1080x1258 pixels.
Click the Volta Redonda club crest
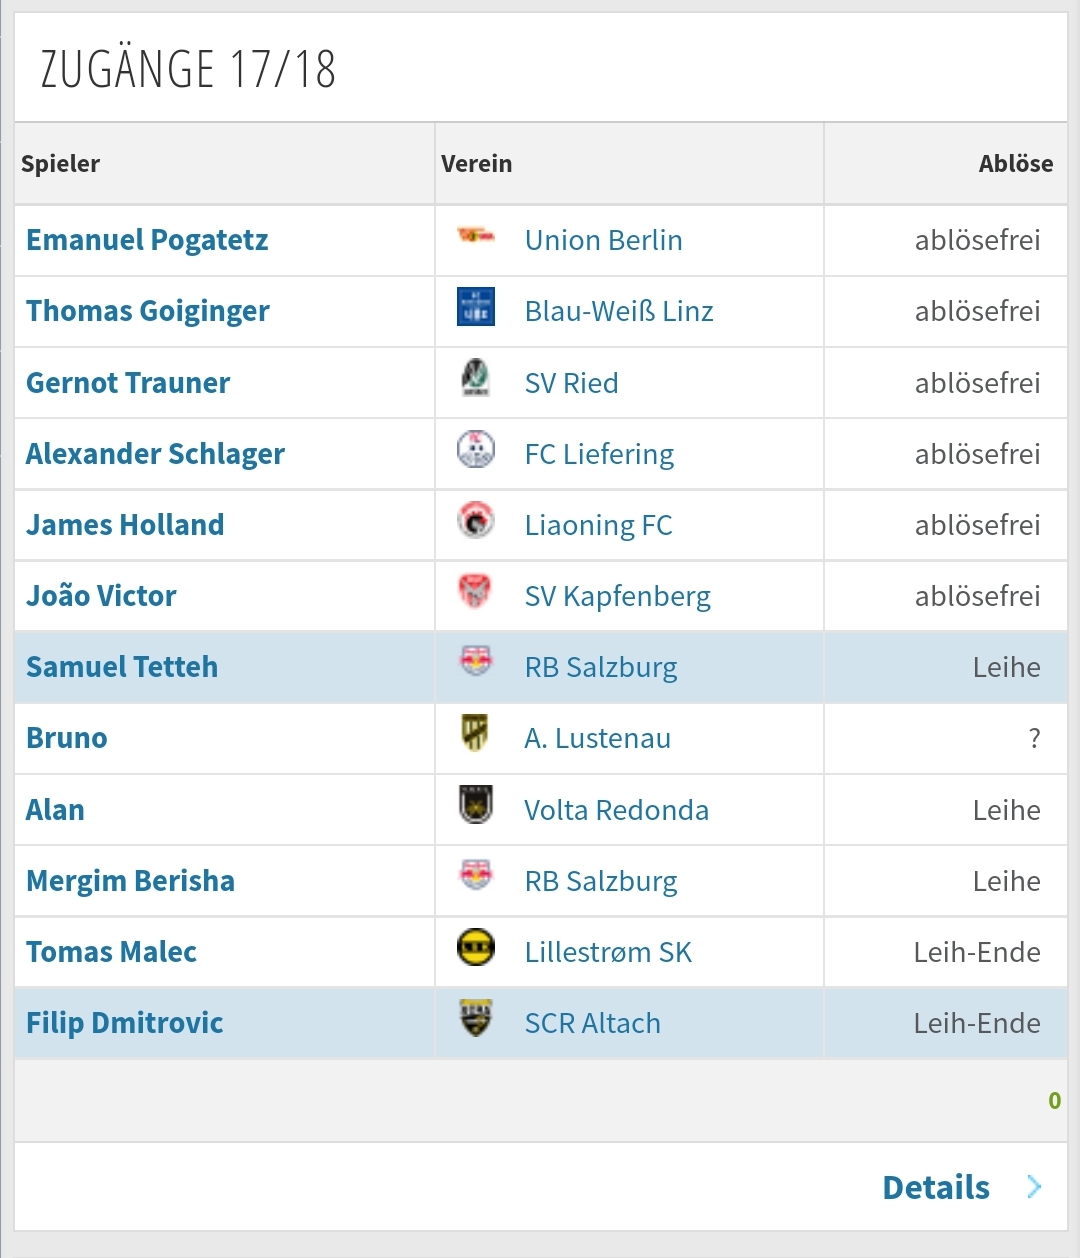click(476, 804)
